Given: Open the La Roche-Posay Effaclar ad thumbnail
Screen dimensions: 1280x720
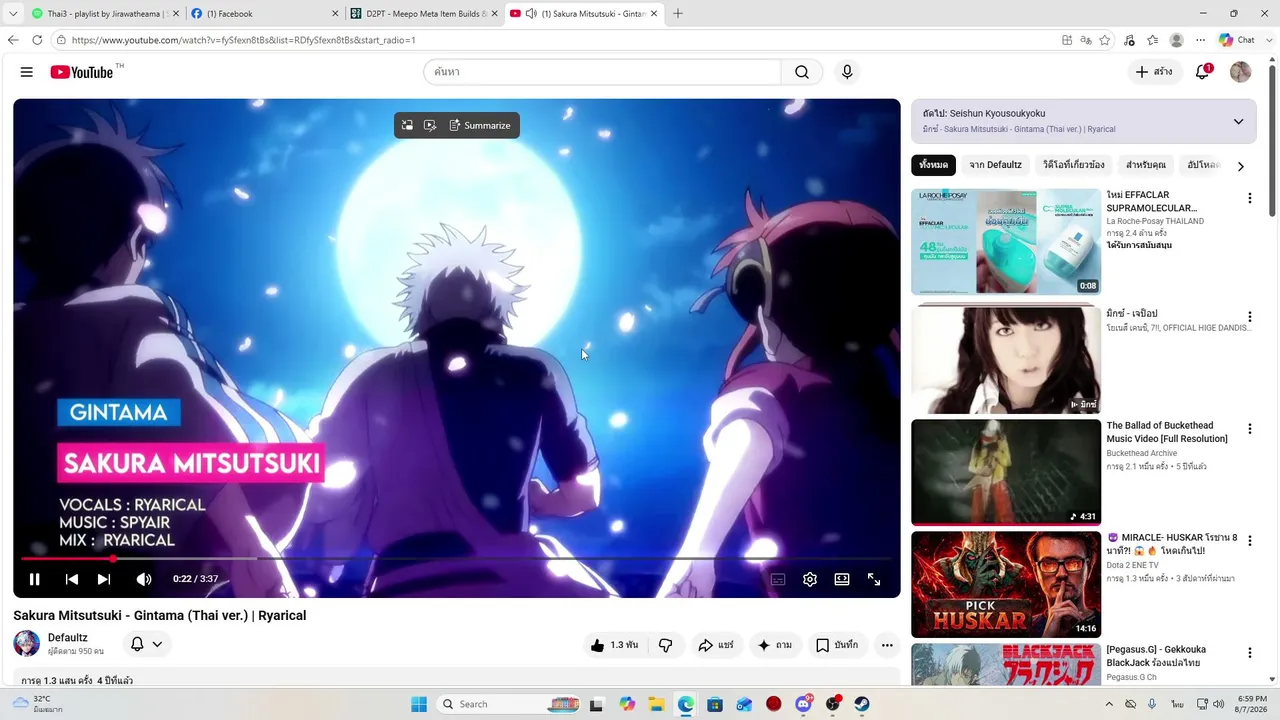Looking at the screenshot, I should point(1006,242).
